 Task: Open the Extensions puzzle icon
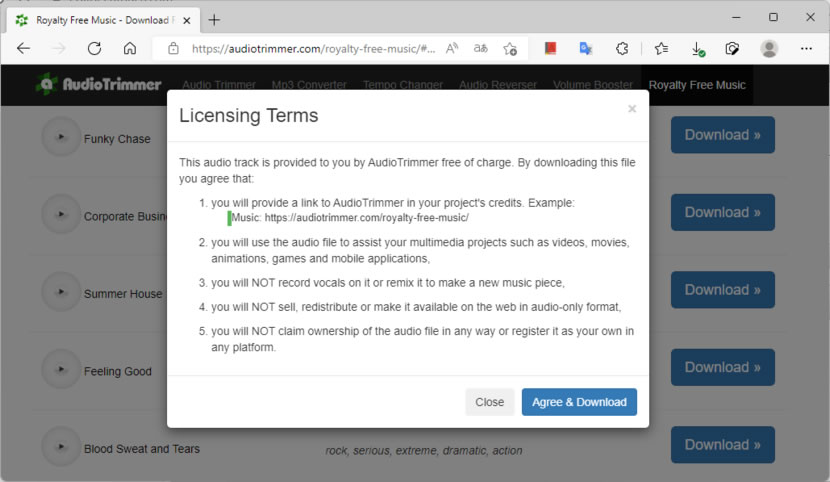tap(622, 49)
